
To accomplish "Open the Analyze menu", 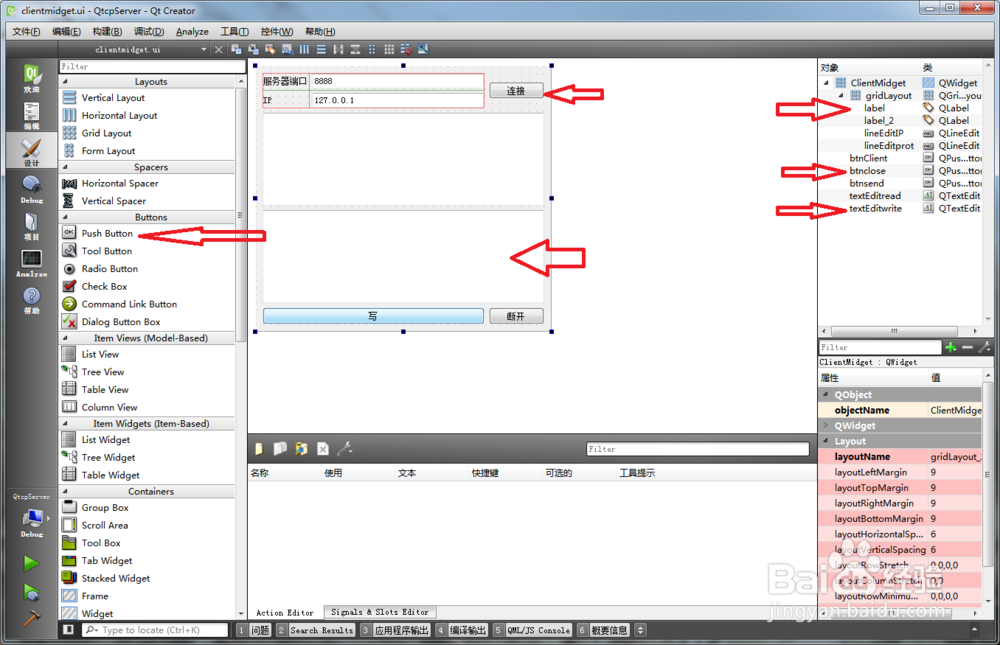I will 192,31.
